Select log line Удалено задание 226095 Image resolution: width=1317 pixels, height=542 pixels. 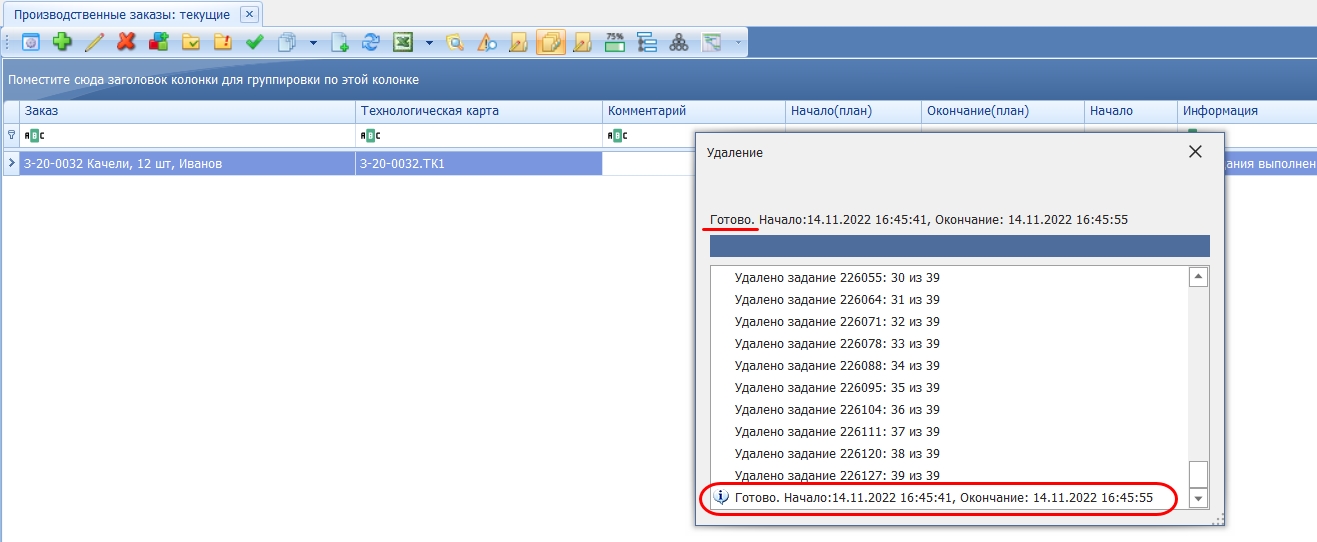click(837, 387)
